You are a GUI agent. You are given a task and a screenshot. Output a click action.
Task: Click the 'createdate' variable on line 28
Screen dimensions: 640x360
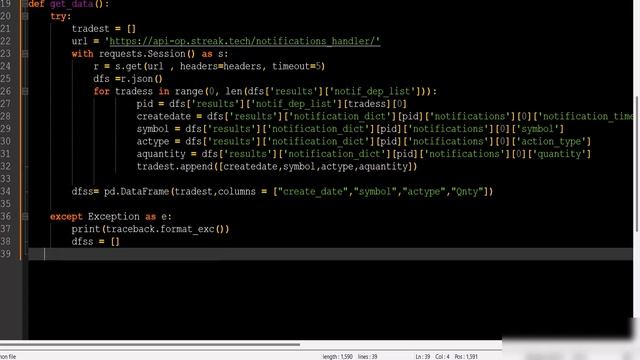(x=164, y=116)
